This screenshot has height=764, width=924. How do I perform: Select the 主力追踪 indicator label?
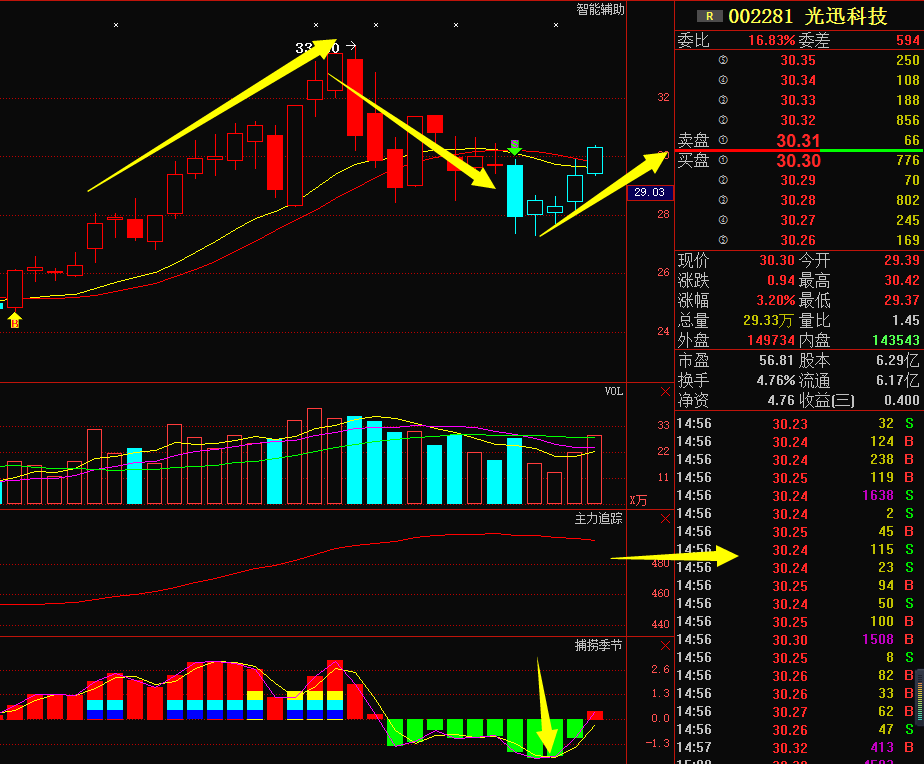(598, 519)
